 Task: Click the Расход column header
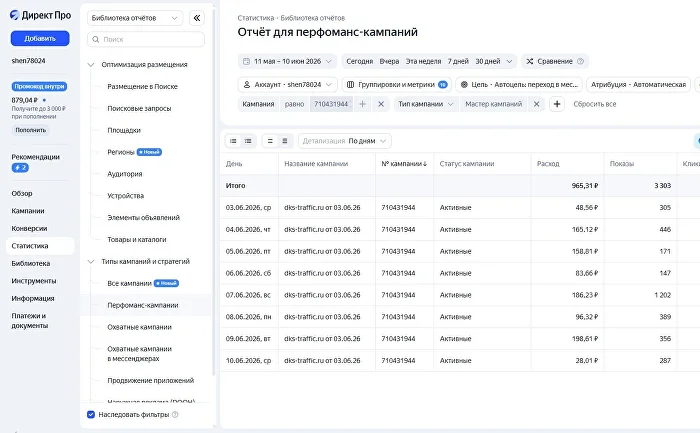click(548, 164)
